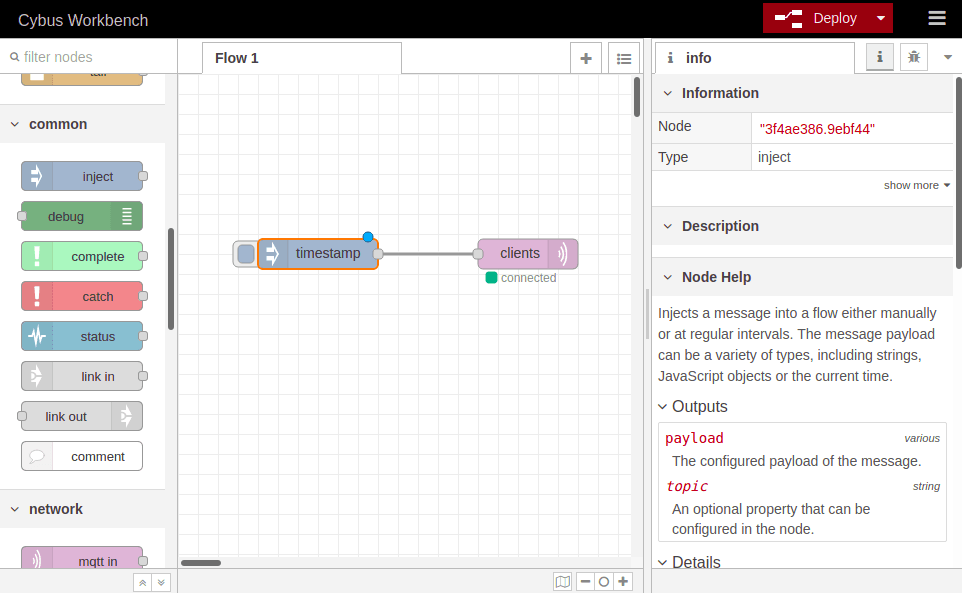The width and height of the screenshot is (962, 593).
Task: Click the show more link
Action: (x=916, y=185)
